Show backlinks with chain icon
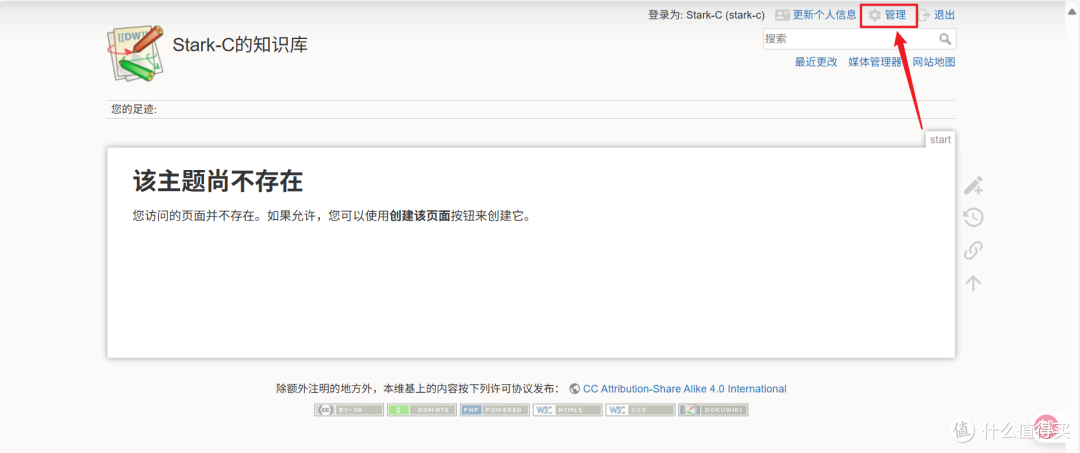 click(x=973, y=250)
